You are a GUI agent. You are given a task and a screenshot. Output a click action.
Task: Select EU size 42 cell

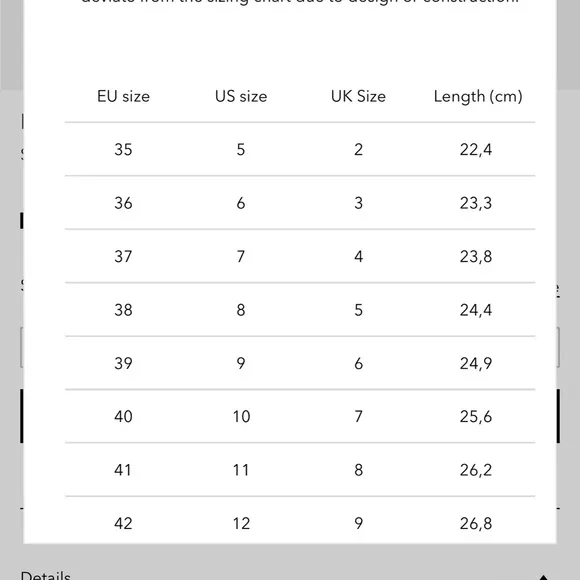point(123,523)
